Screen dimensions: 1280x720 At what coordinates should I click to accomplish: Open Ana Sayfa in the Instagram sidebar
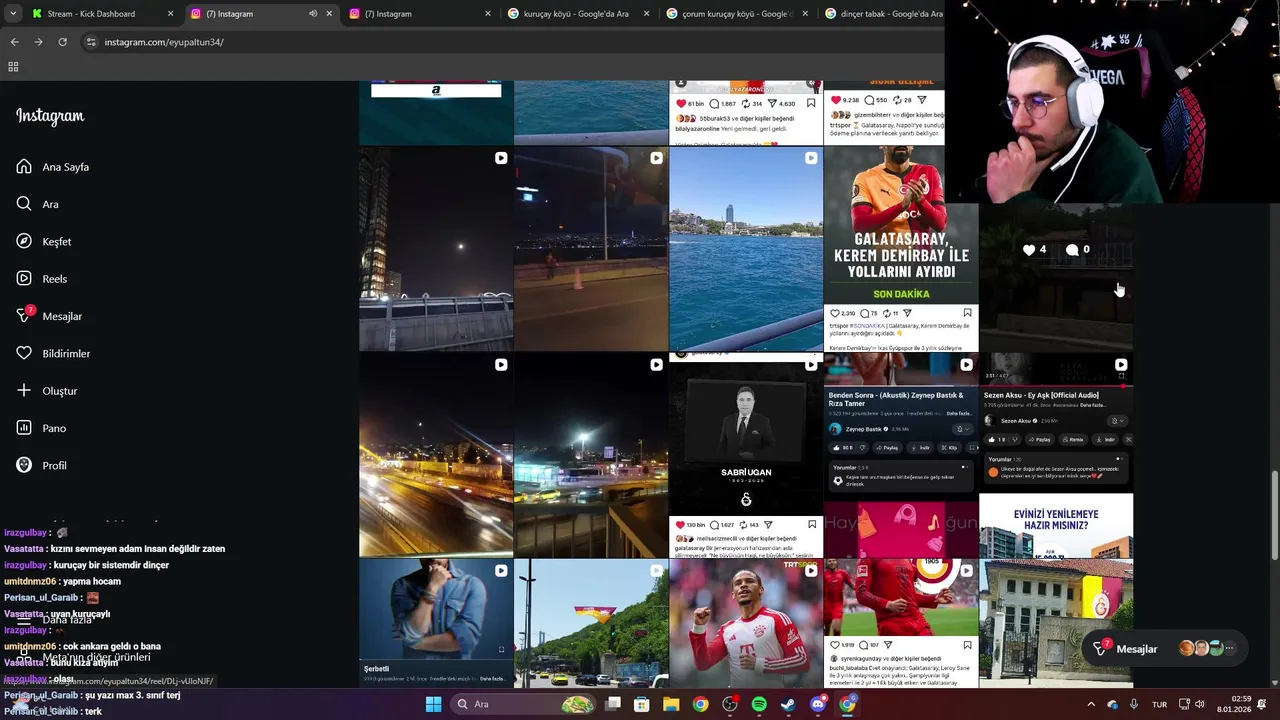[53, 167]
